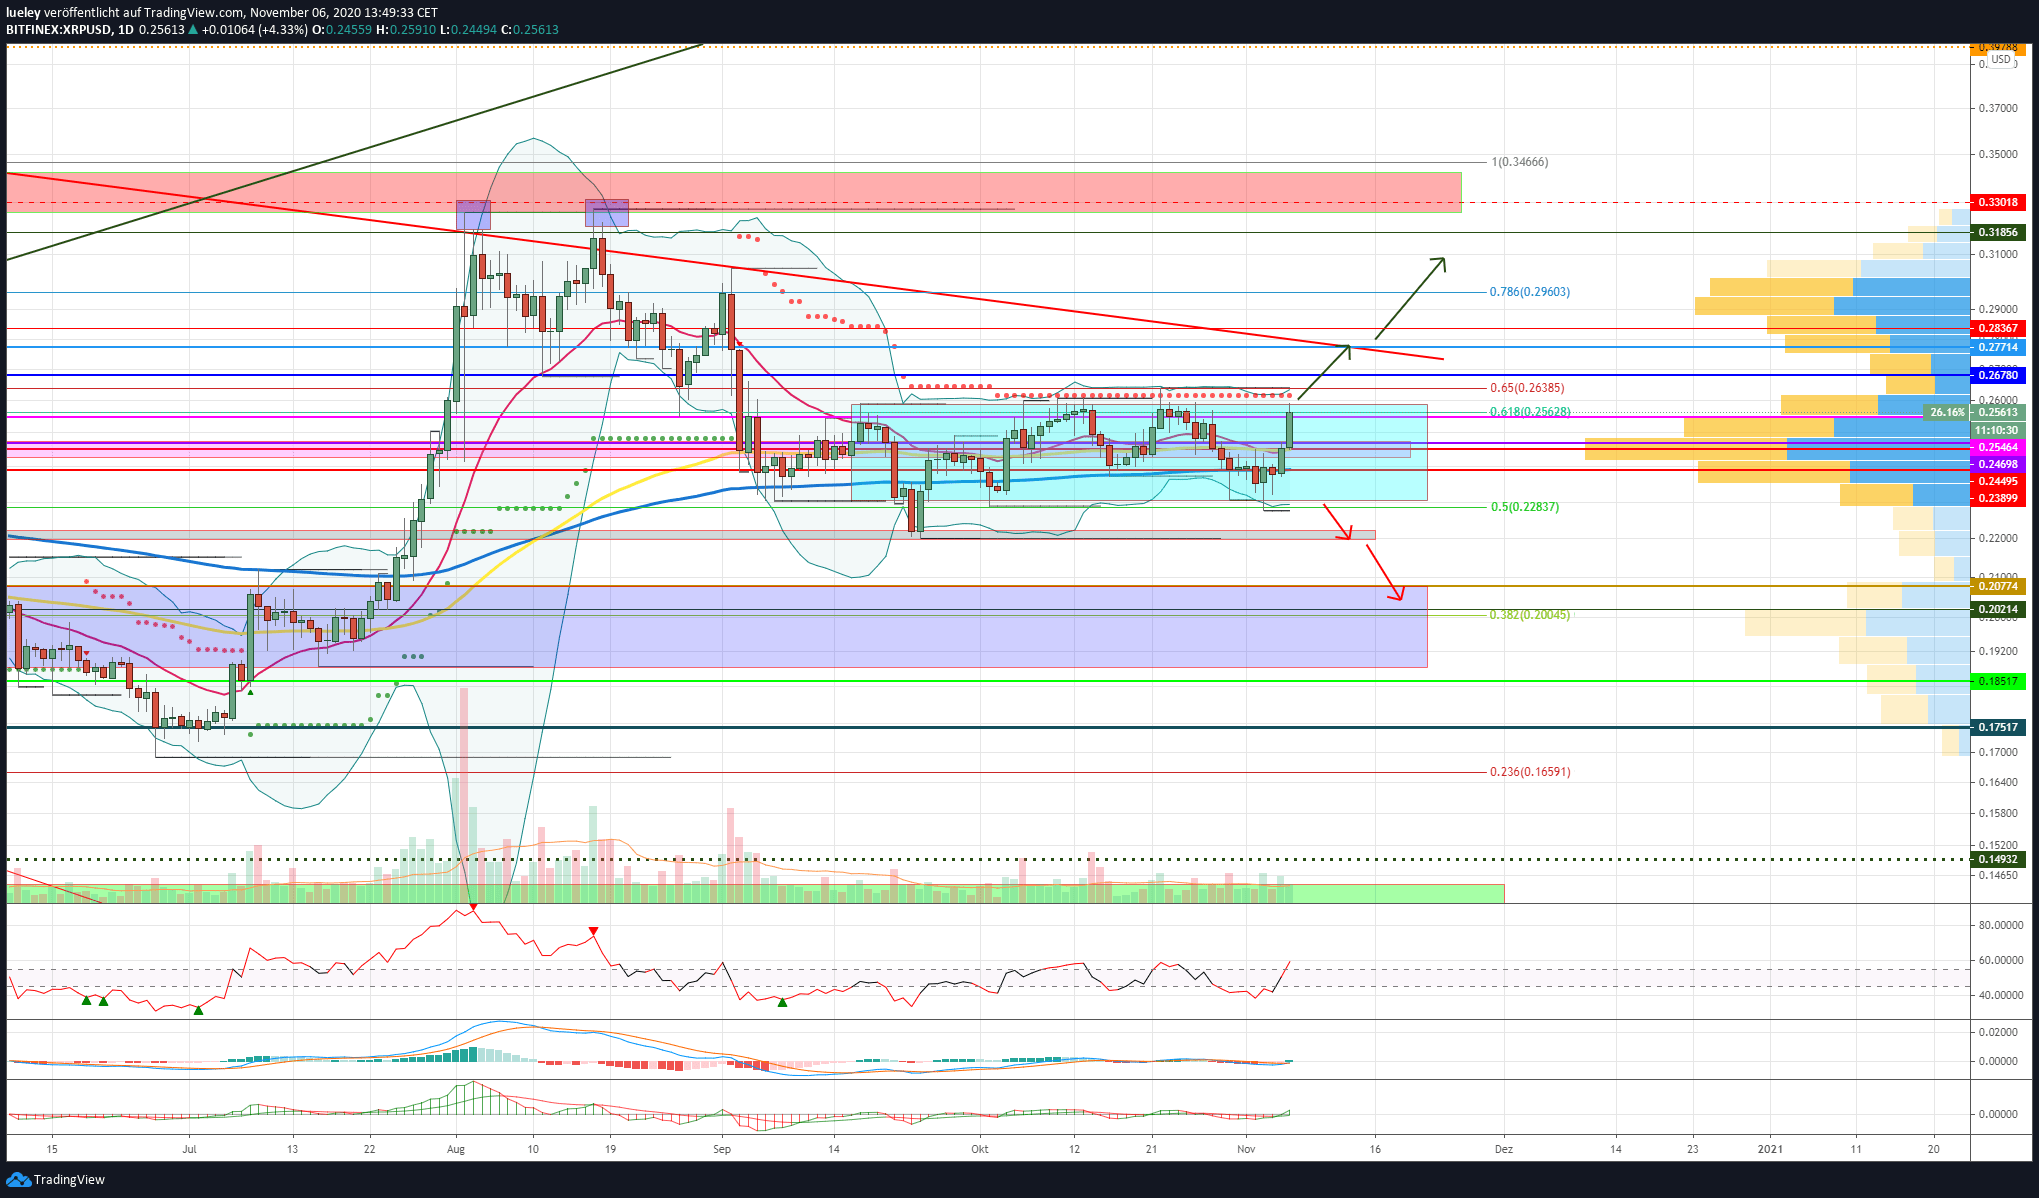Viewport: 2039px width, 1198px height.
Task: Click the green up-triangle beside +0.01064
Action: (x=193, y=30)
